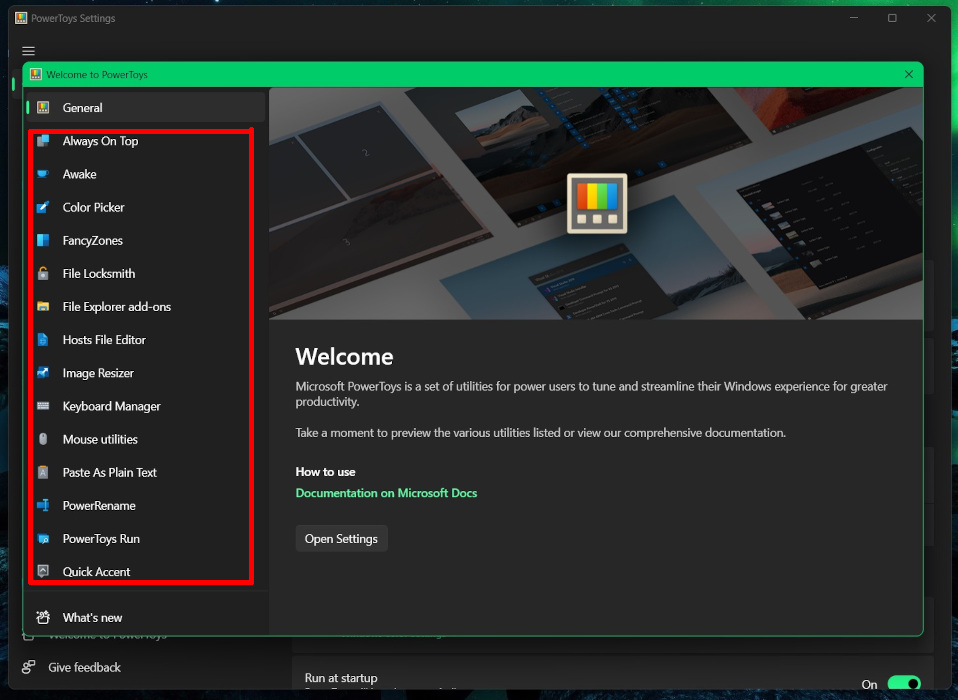Click the Hosts File Editor icon
958x700 pixels.
[x=44, y=340]
